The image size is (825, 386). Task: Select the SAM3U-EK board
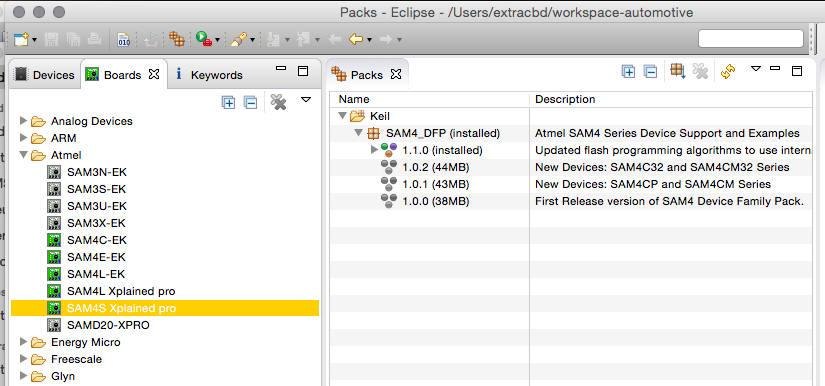(x=97, y=206)
